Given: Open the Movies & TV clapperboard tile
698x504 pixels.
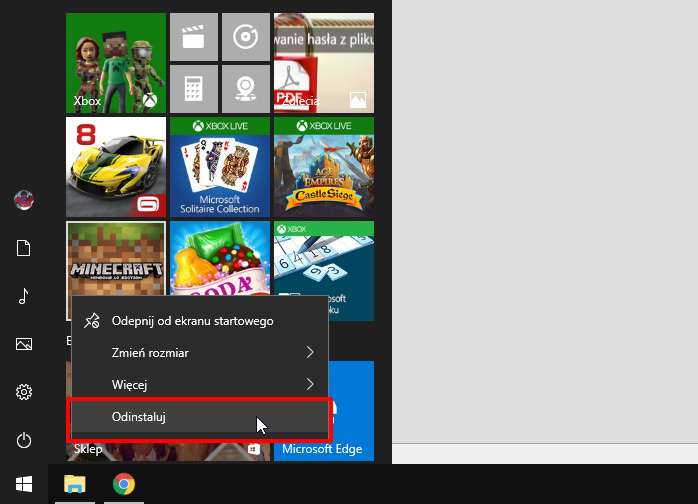Looking at the screenshot, I should tap(194, 37).
